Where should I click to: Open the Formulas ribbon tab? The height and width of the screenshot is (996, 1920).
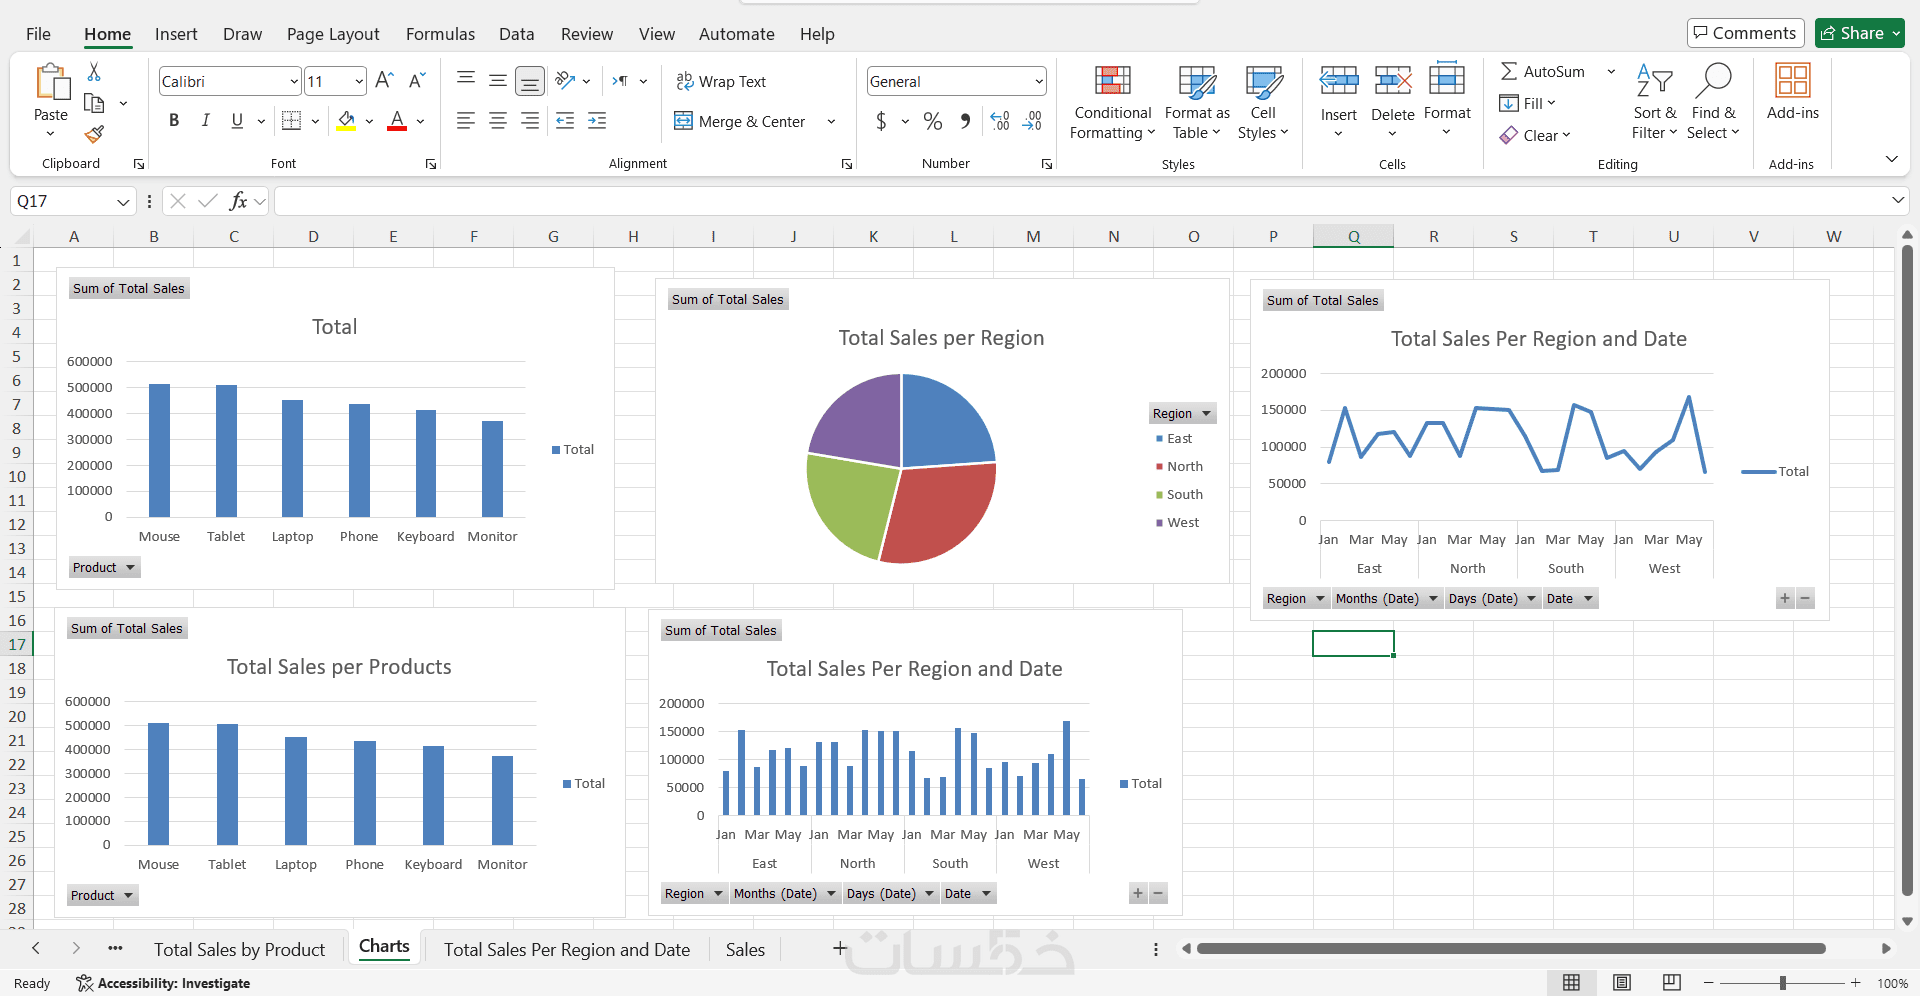(x=440, y=34)
